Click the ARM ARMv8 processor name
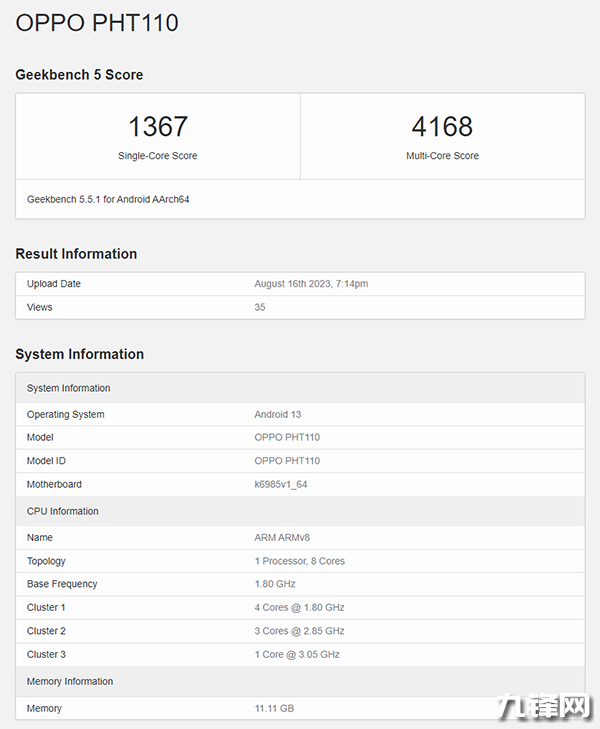This screenshot has height=729, width=600. 282,538
